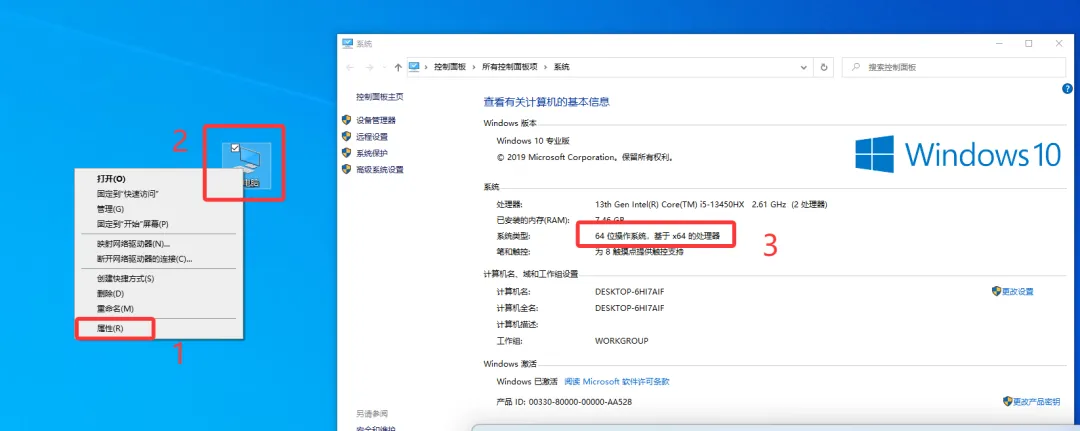
Task: Open the 远程设置 link in the sidebar
Action: tap(372, 136)
